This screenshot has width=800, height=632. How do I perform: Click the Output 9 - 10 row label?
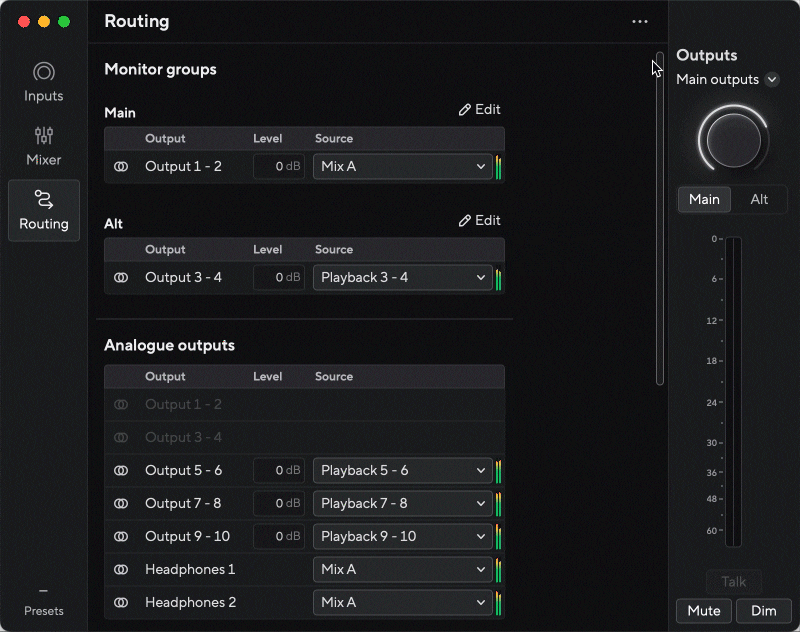(187, 536)
